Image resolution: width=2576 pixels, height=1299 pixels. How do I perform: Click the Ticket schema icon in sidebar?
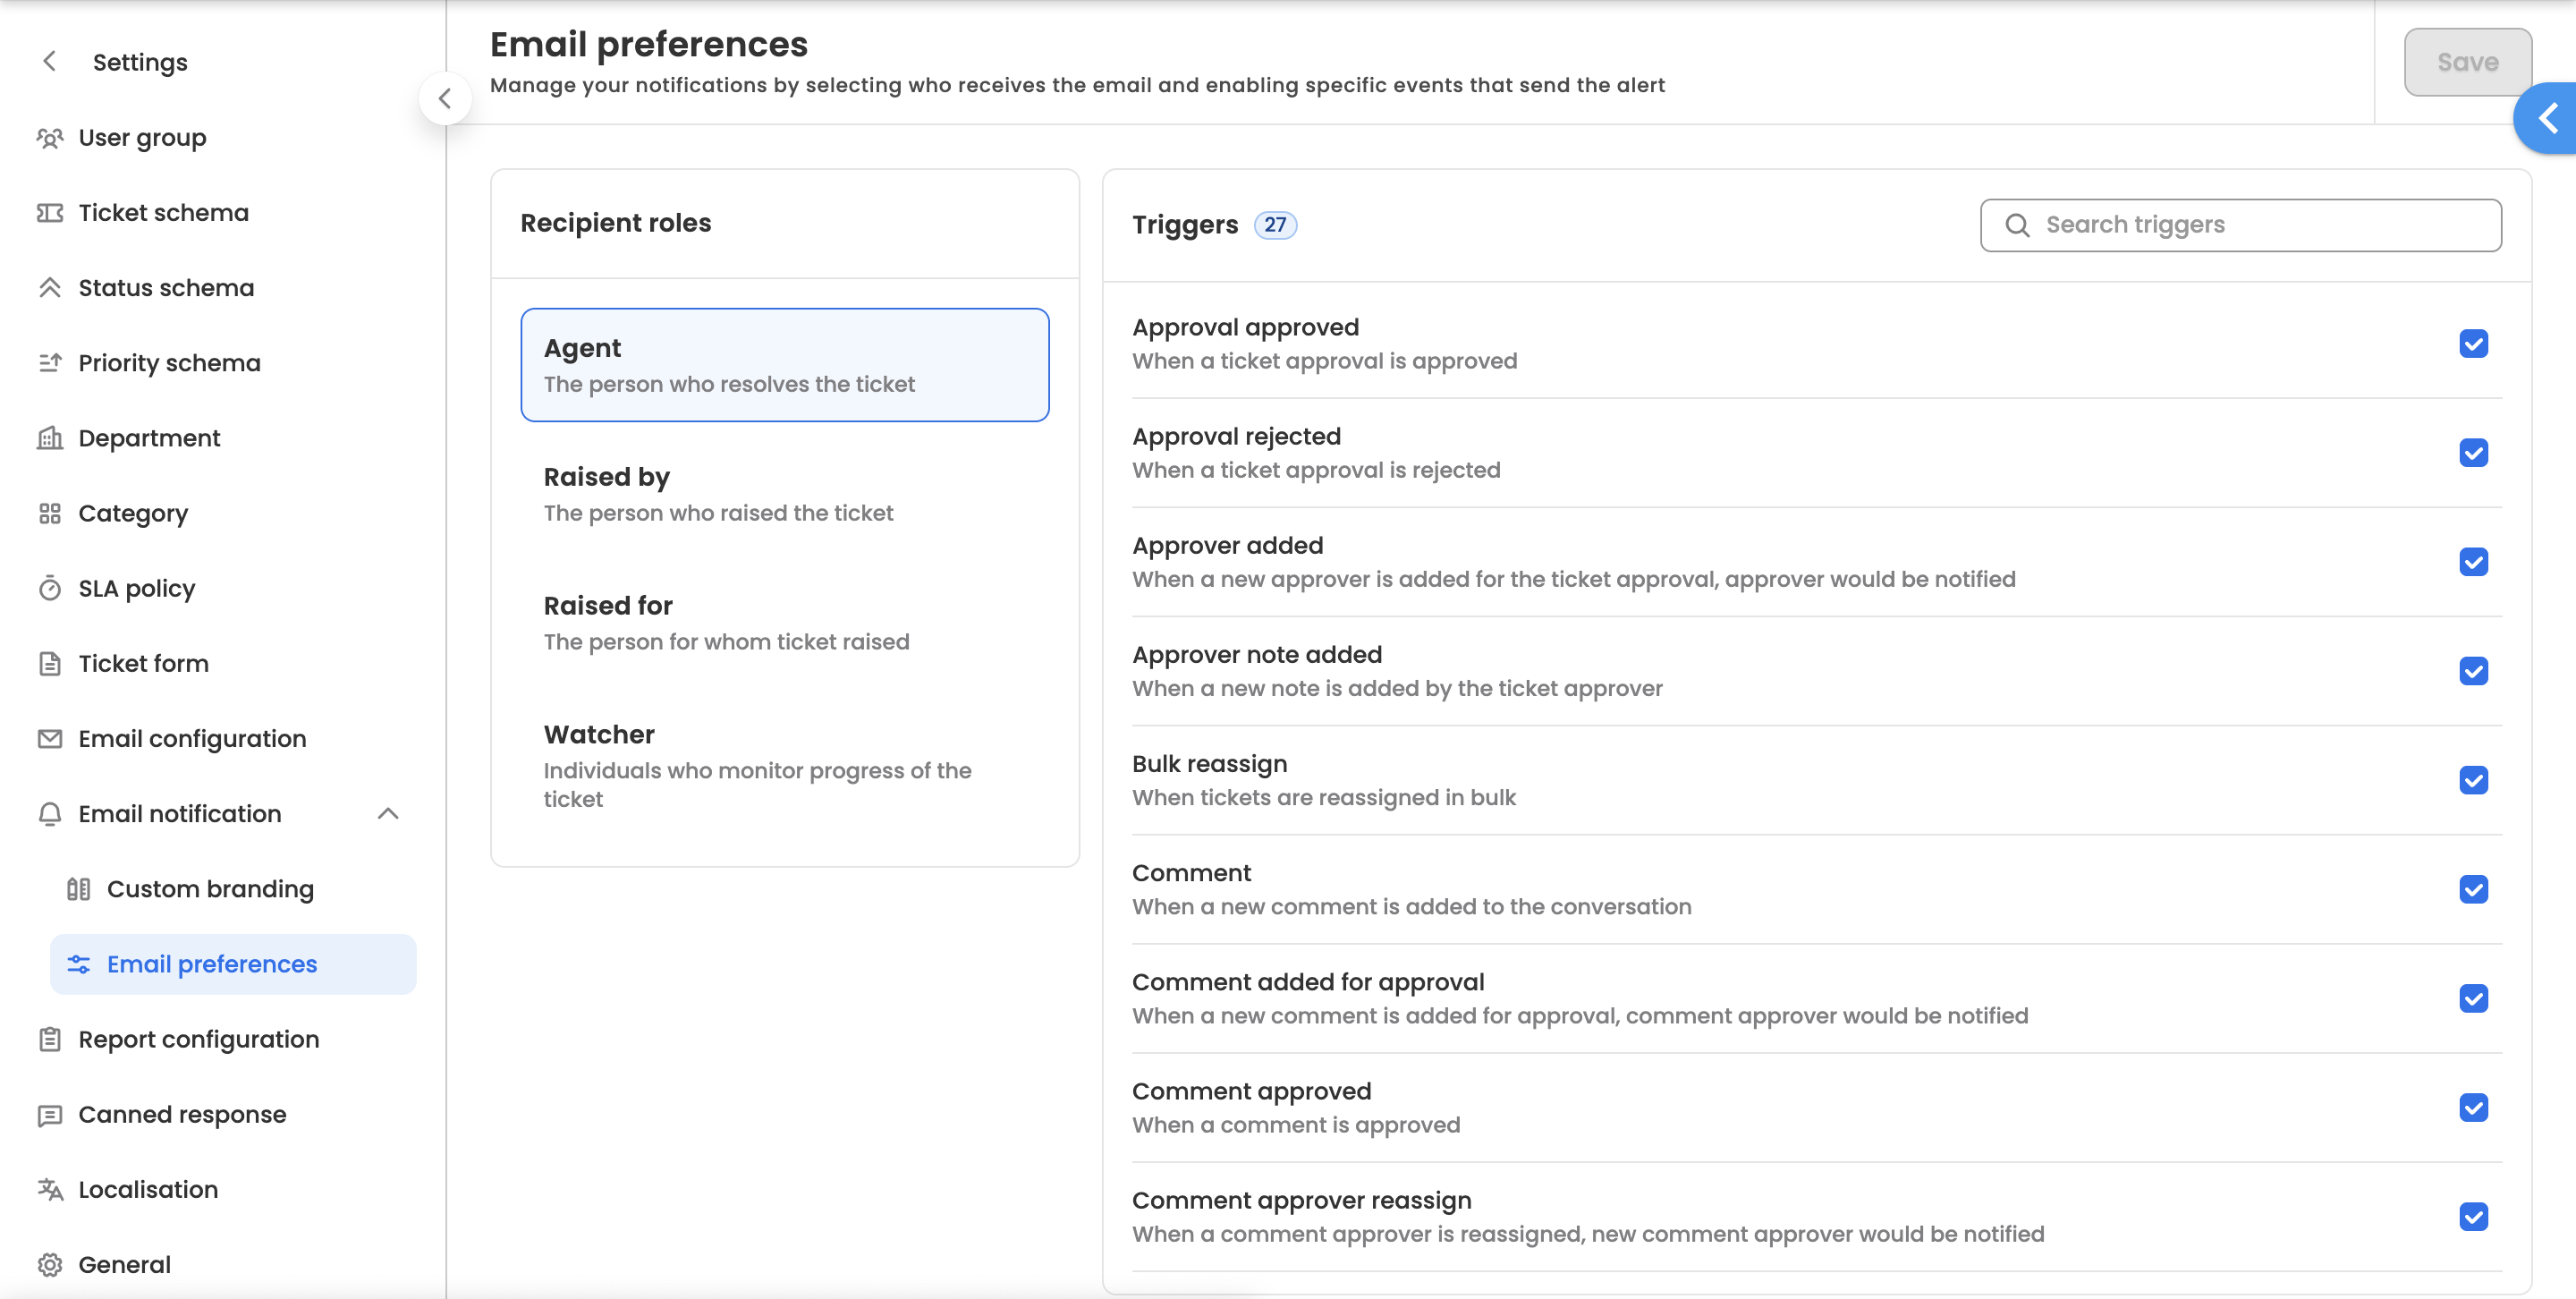[49, 213]
